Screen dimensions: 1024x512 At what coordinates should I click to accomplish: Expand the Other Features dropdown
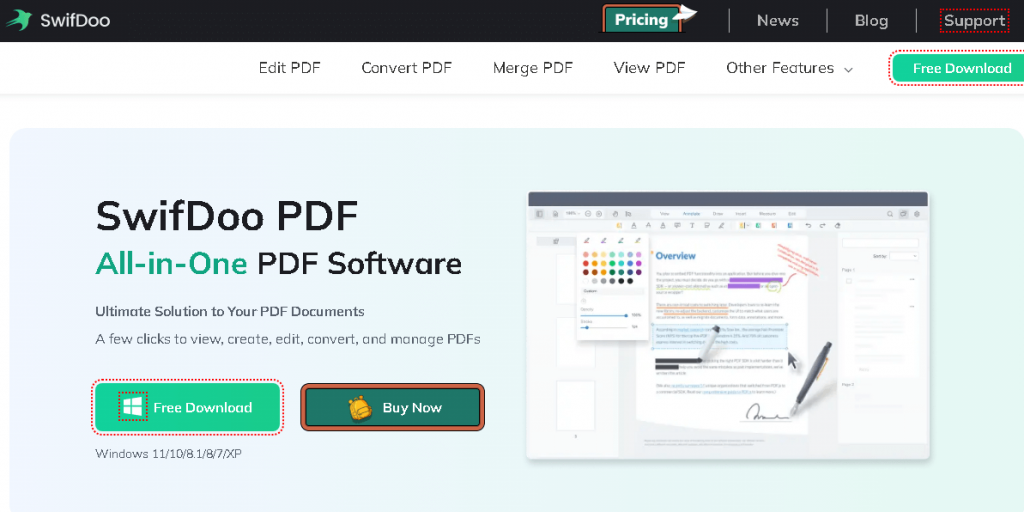(x=790, y=68)
